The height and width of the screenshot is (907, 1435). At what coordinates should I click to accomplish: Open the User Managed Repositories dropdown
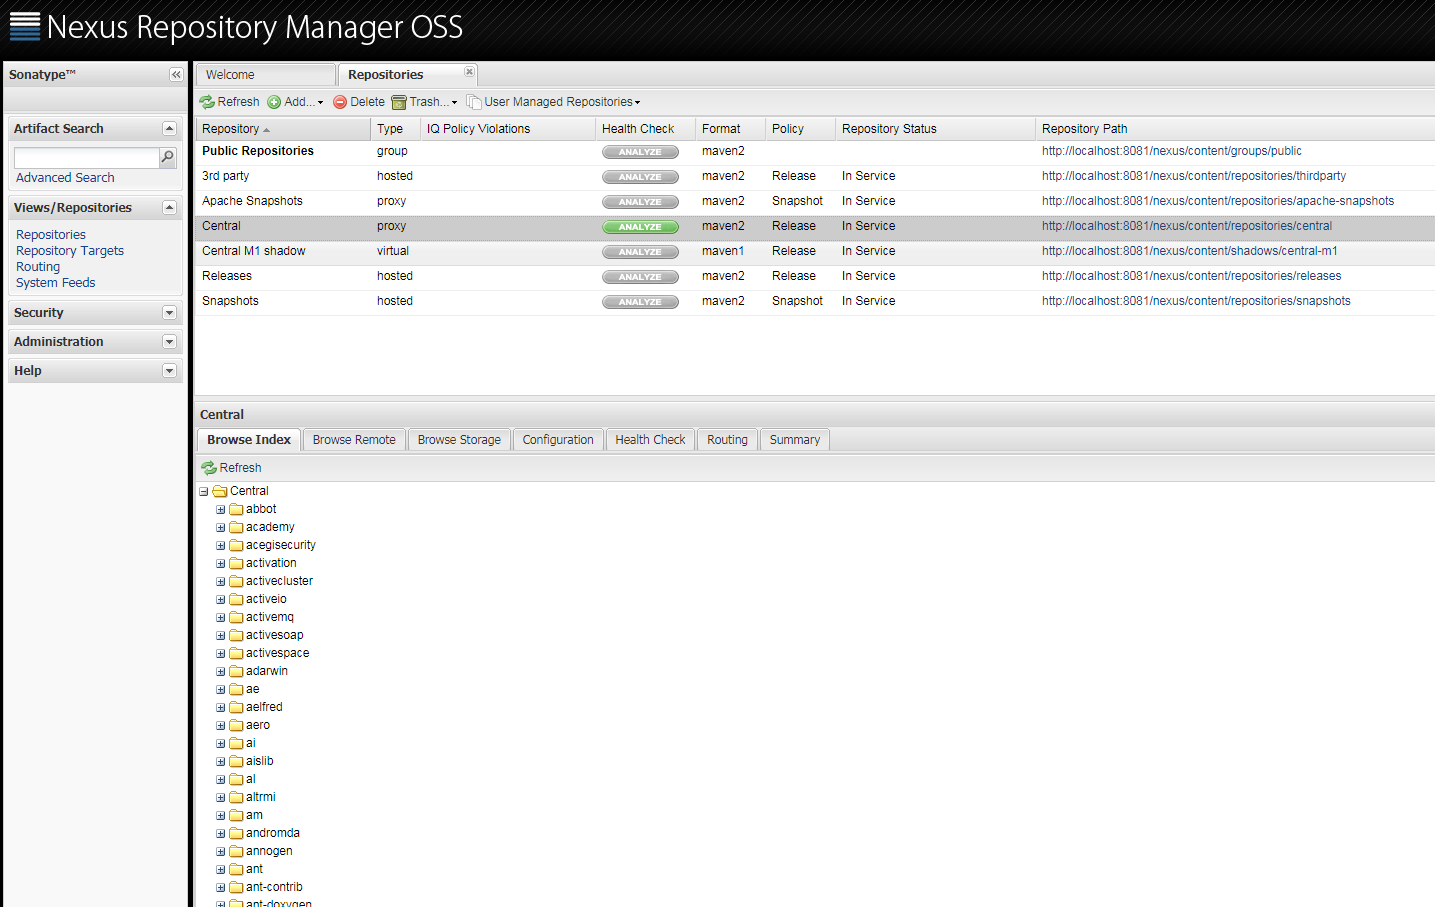point(637,103)
